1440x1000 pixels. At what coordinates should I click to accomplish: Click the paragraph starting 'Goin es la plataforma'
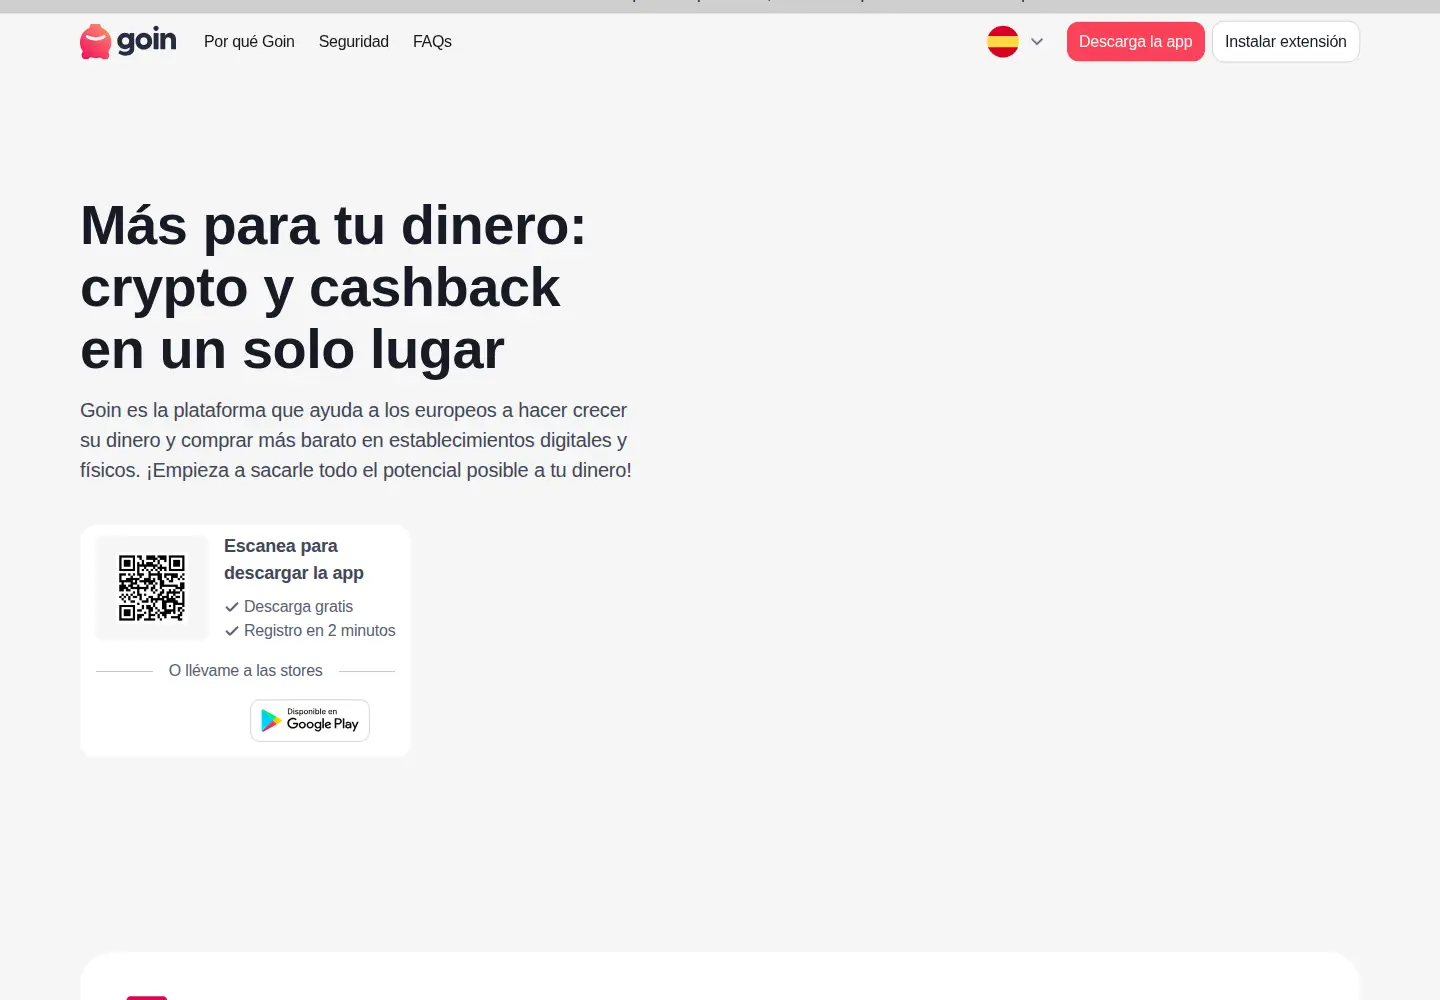click(356, 440)
